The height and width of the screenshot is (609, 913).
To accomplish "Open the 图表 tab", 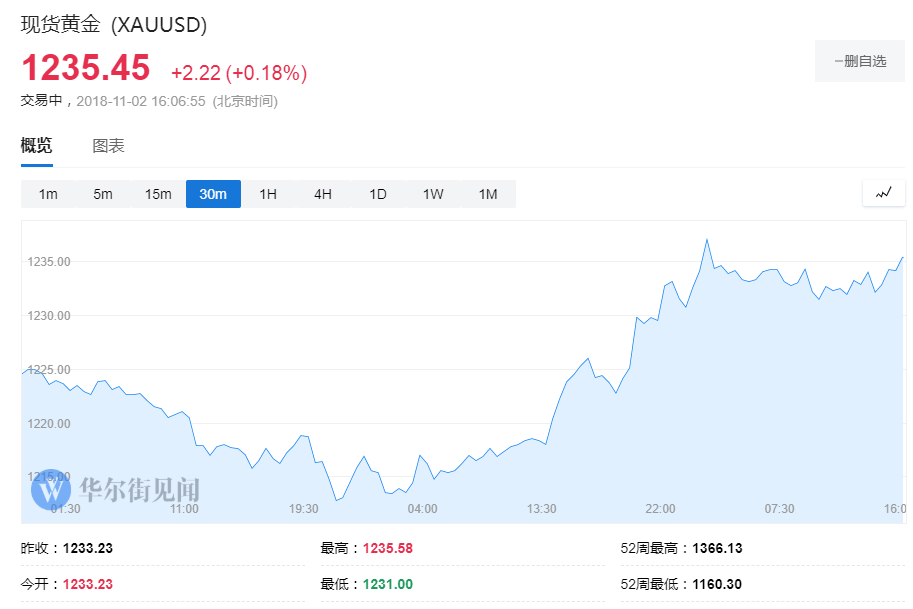I will pyautogui.click(x=108, y=146).
